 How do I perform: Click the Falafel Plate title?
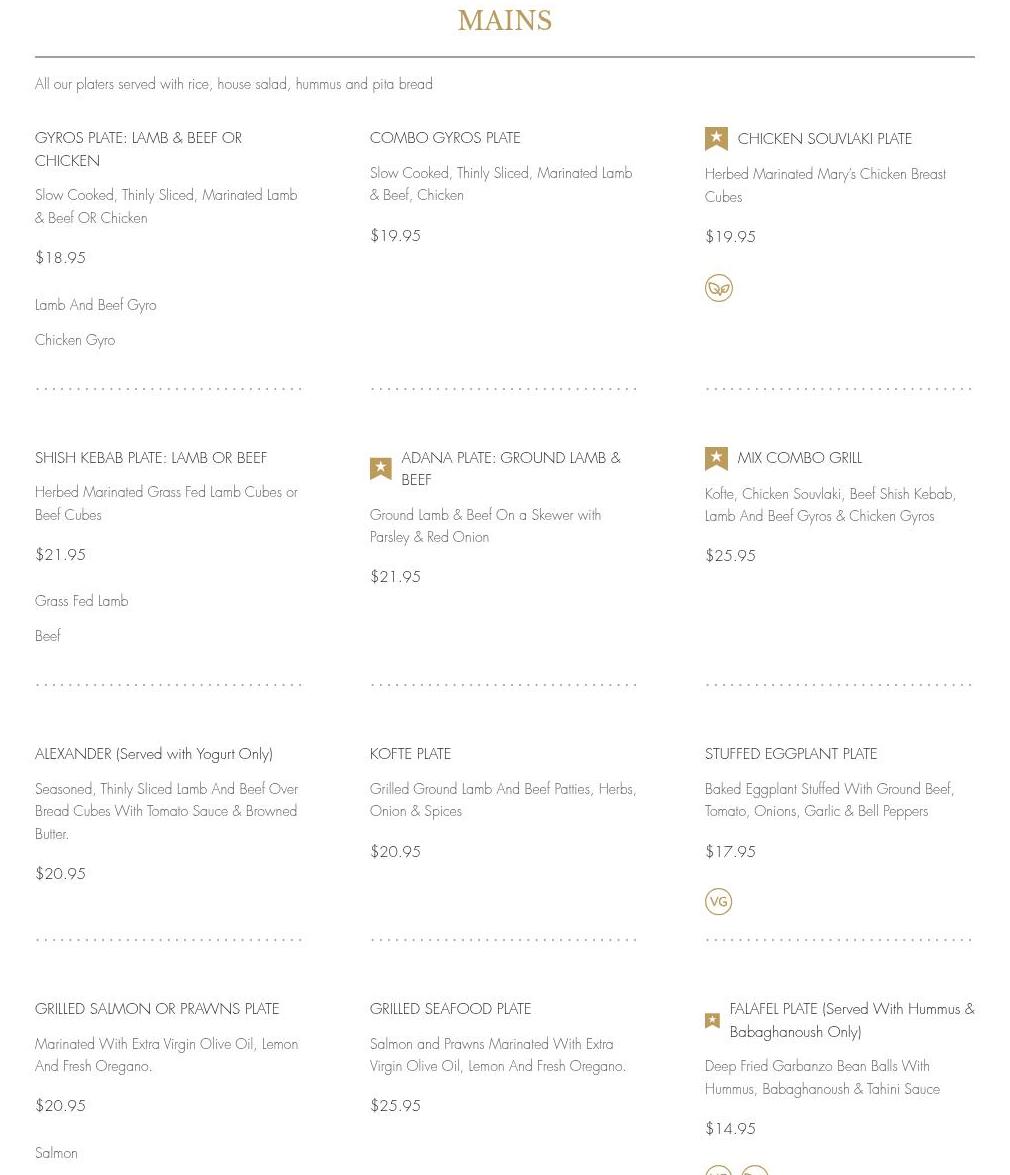pyautogui.click(x=851, y=1020)
